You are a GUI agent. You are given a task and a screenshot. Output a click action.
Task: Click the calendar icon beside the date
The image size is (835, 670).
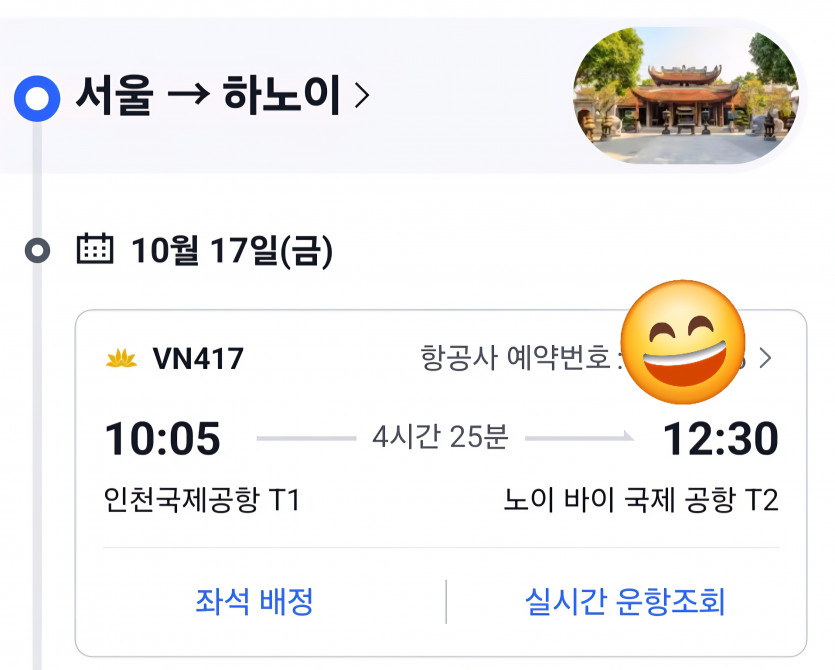click(x=95, y=249)
